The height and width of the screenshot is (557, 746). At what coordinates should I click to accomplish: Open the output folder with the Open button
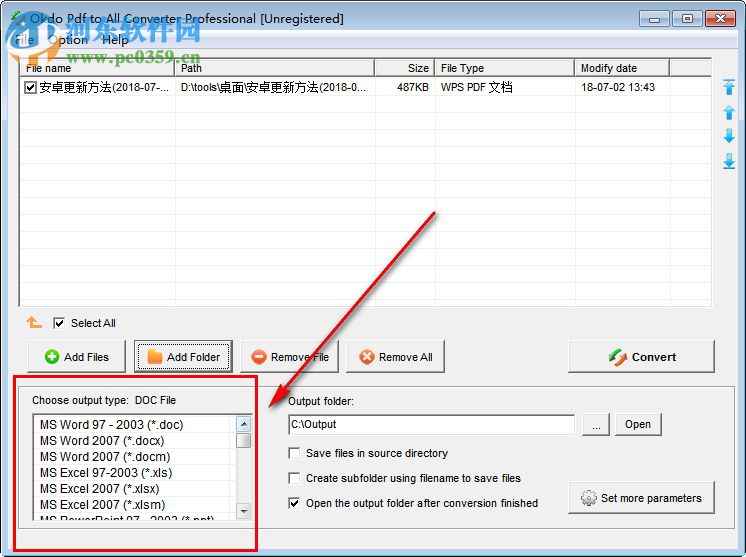click(x=638, y=424)
